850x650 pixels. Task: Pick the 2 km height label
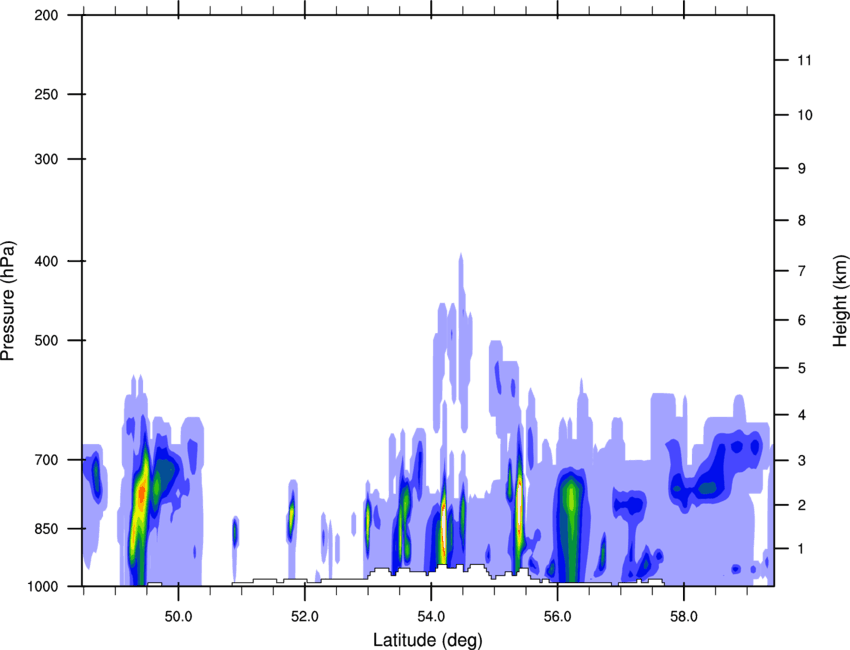click(x=802, y=505)
